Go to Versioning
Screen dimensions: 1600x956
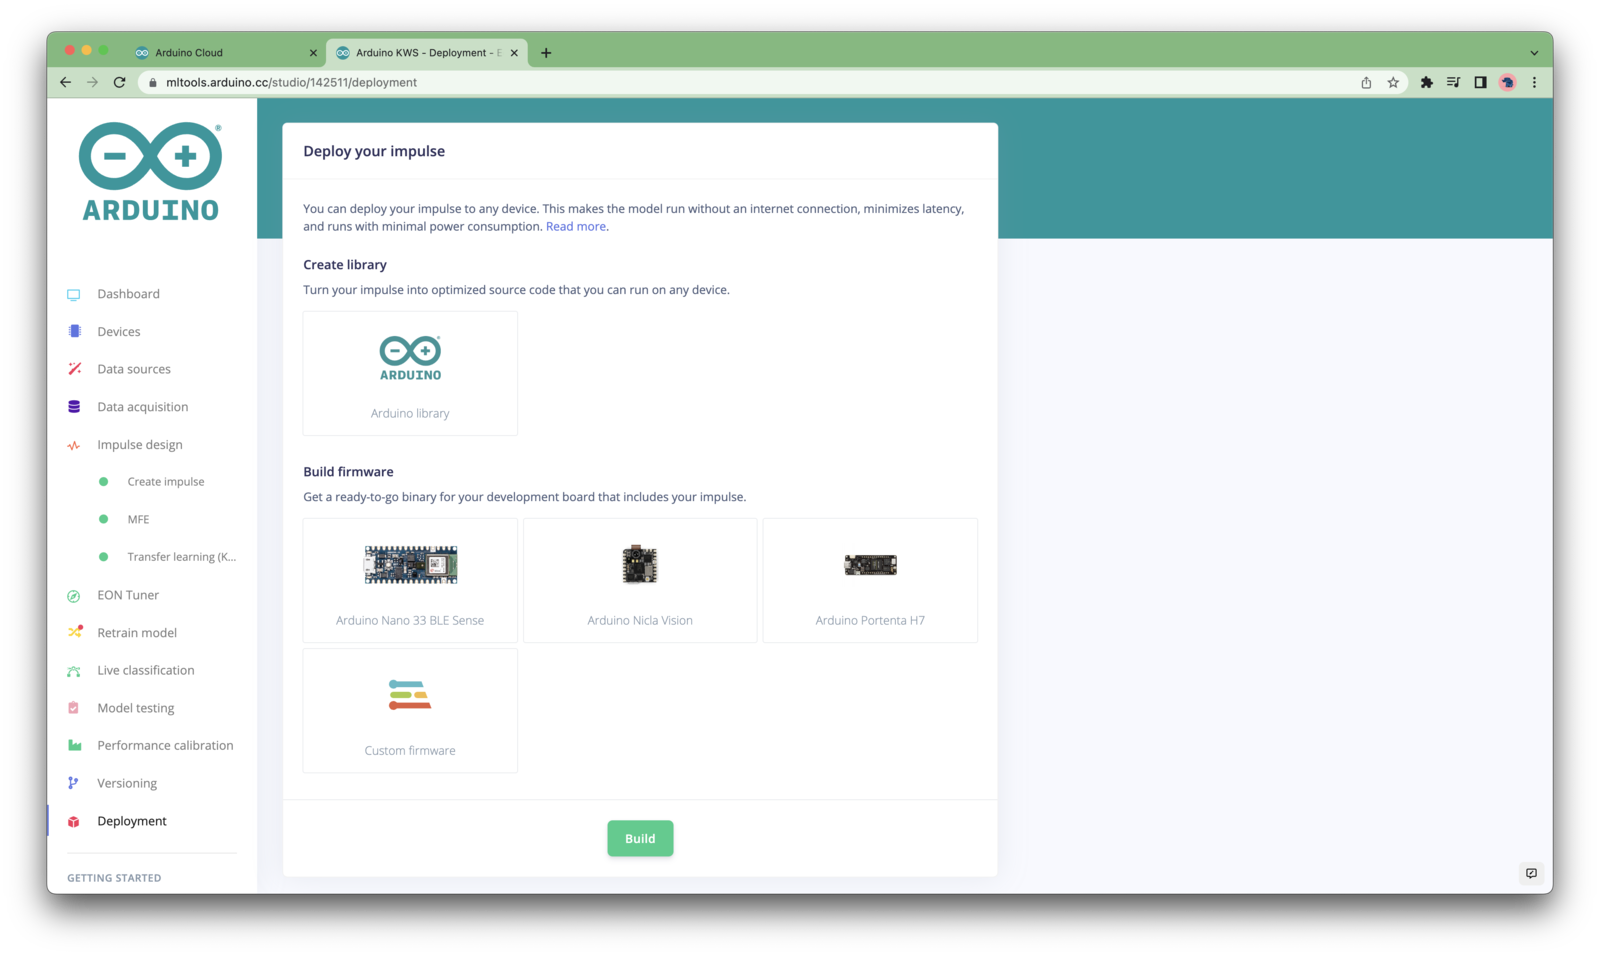click(127, 783)
